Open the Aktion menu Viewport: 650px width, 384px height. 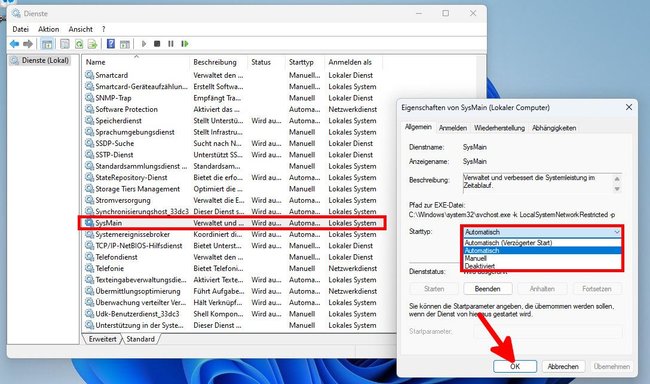49,29
